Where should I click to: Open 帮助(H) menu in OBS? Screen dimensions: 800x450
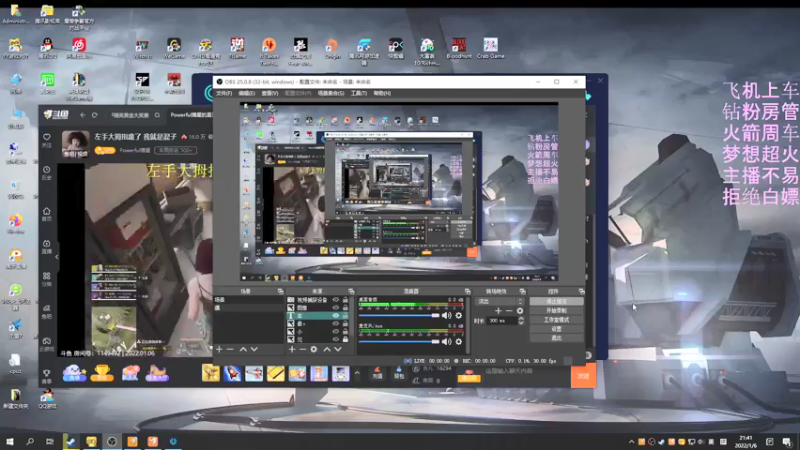382,93
